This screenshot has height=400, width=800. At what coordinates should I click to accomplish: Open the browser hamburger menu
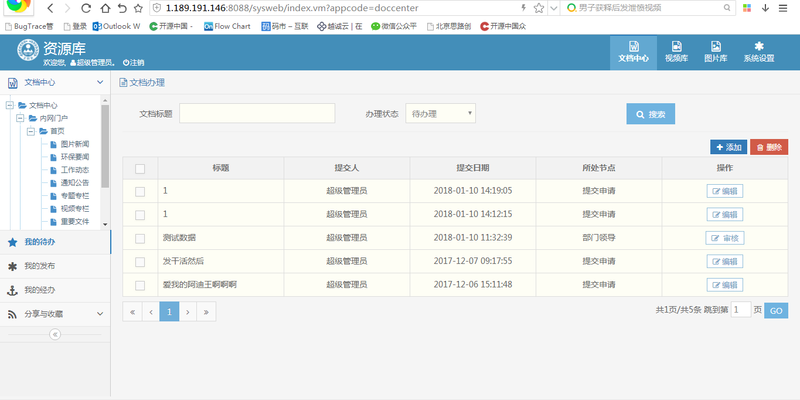[783, 8]
